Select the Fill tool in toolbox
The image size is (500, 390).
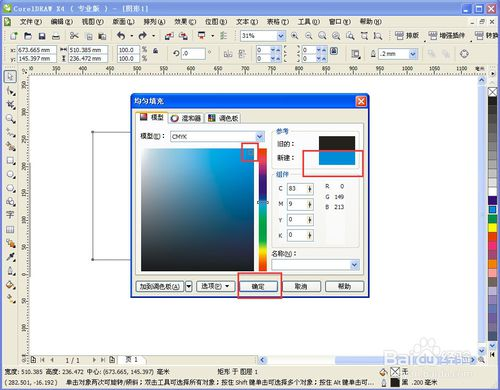point(10,285)
